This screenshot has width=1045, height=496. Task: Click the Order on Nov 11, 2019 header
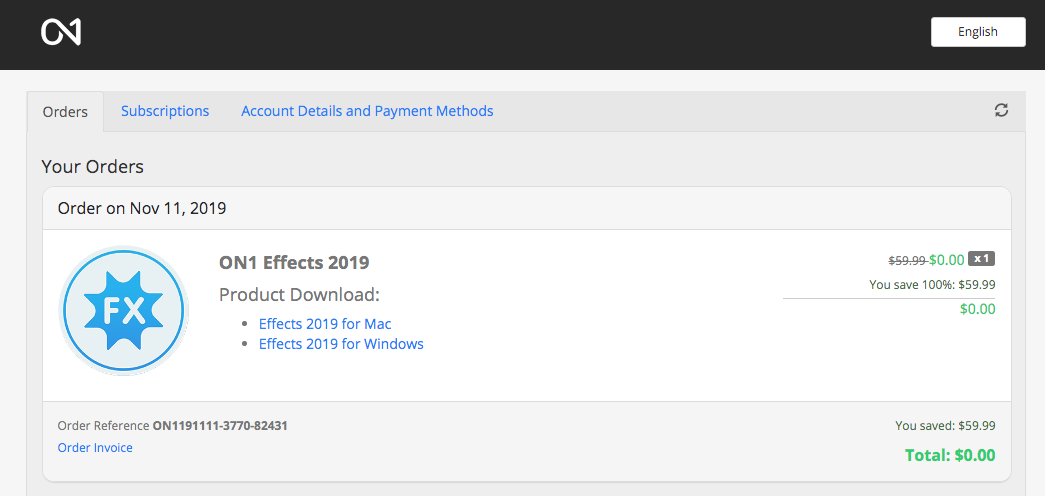pos(142,208)
